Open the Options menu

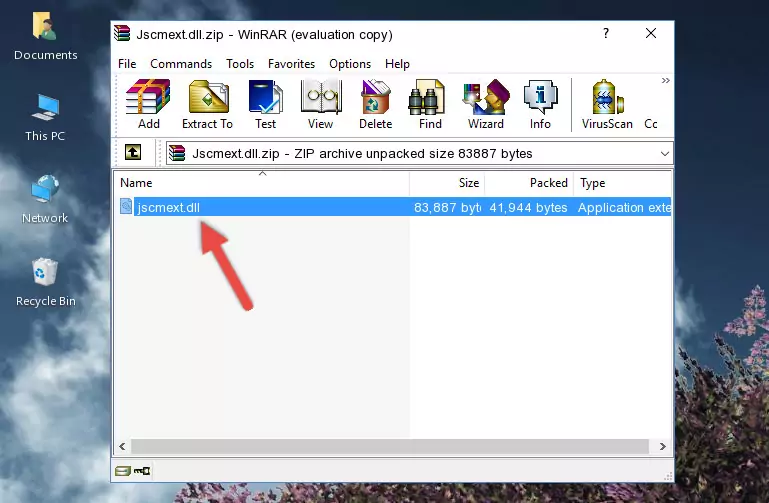coord(350,64)
